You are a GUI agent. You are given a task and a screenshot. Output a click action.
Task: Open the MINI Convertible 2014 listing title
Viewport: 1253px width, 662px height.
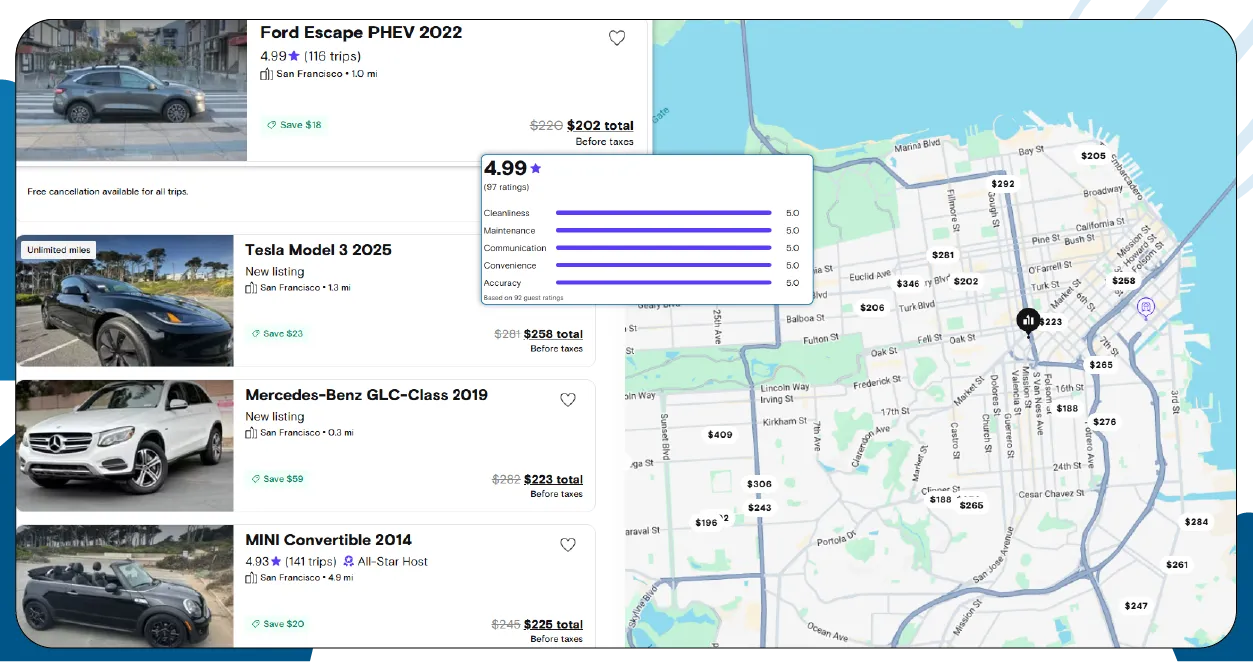coord(329,540)
